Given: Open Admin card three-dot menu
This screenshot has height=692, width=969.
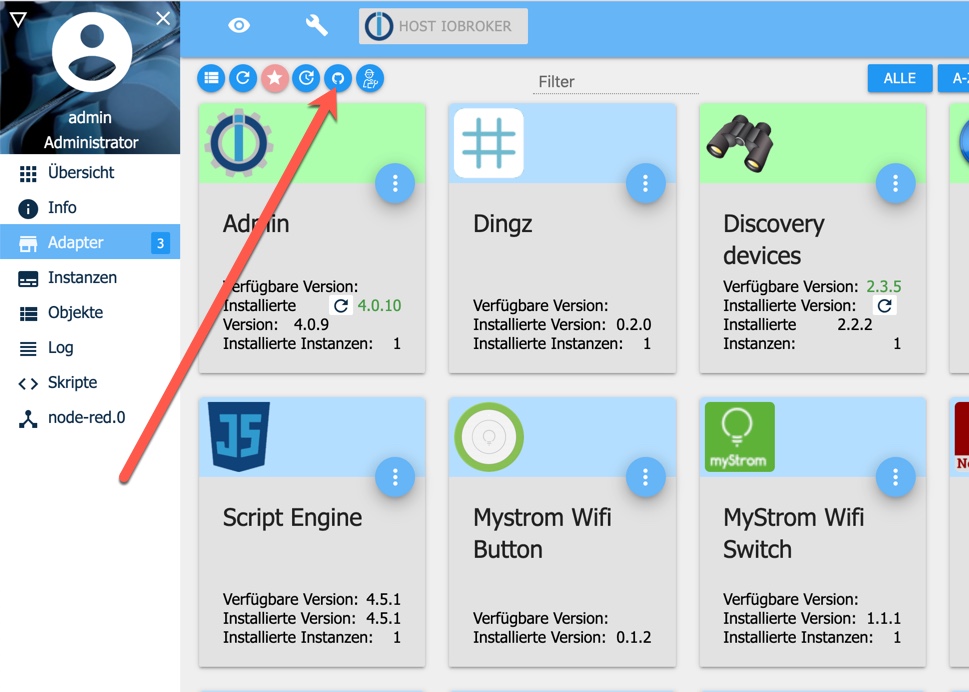Looking at the screenshot, I should coord(395,183).
